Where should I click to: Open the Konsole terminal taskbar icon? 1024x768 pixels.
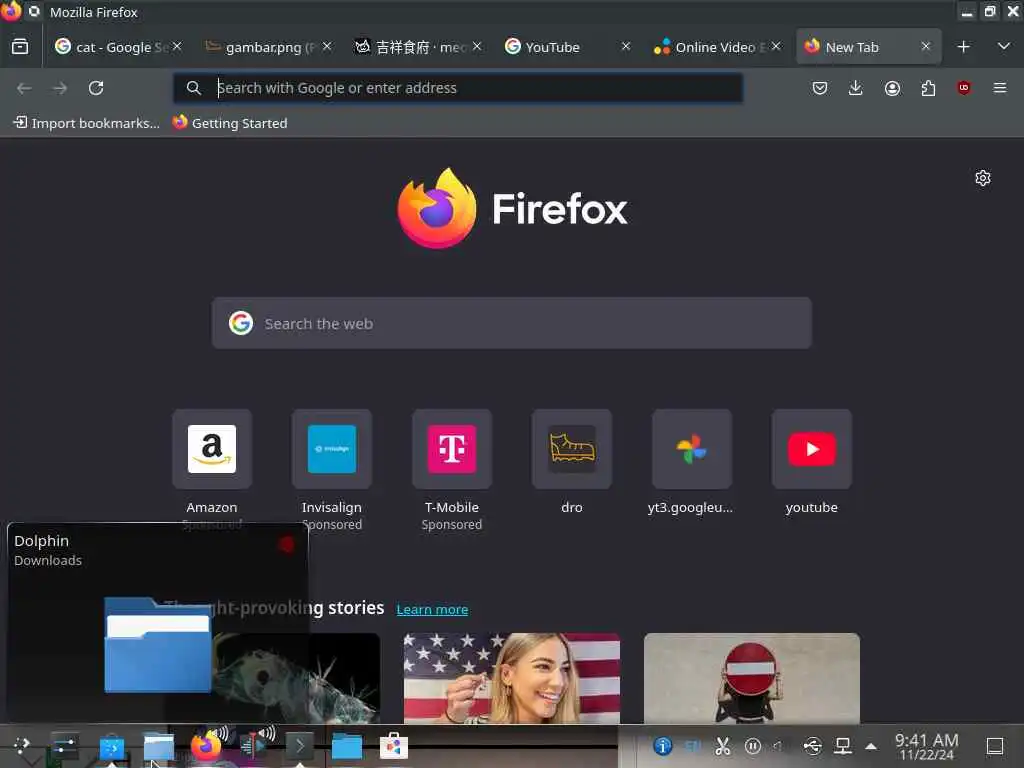click(x=299, y=745)
